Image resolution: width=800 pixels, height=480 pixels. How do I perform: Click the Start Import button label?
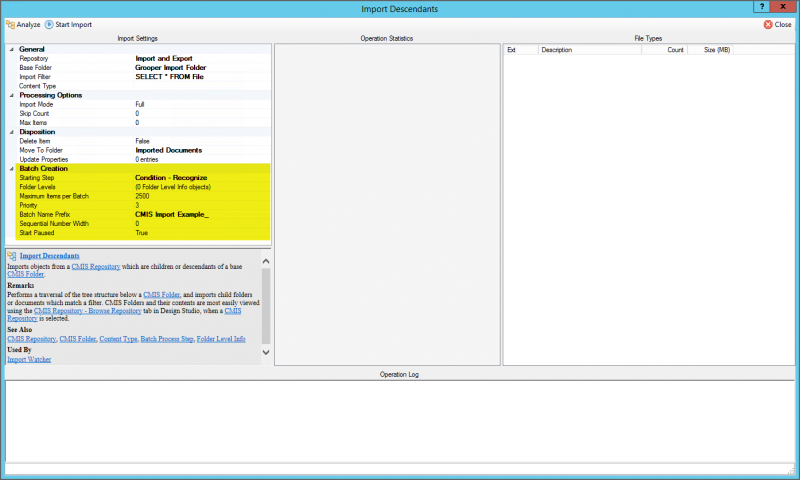coord(73,24)
